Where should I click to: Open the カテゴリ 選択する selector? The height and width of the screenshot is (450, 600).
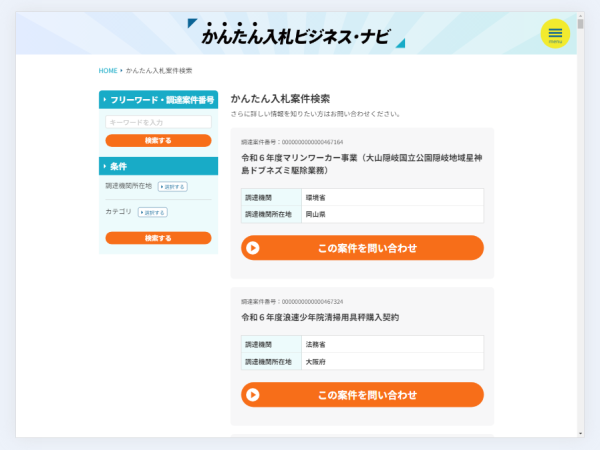(153, 212)
